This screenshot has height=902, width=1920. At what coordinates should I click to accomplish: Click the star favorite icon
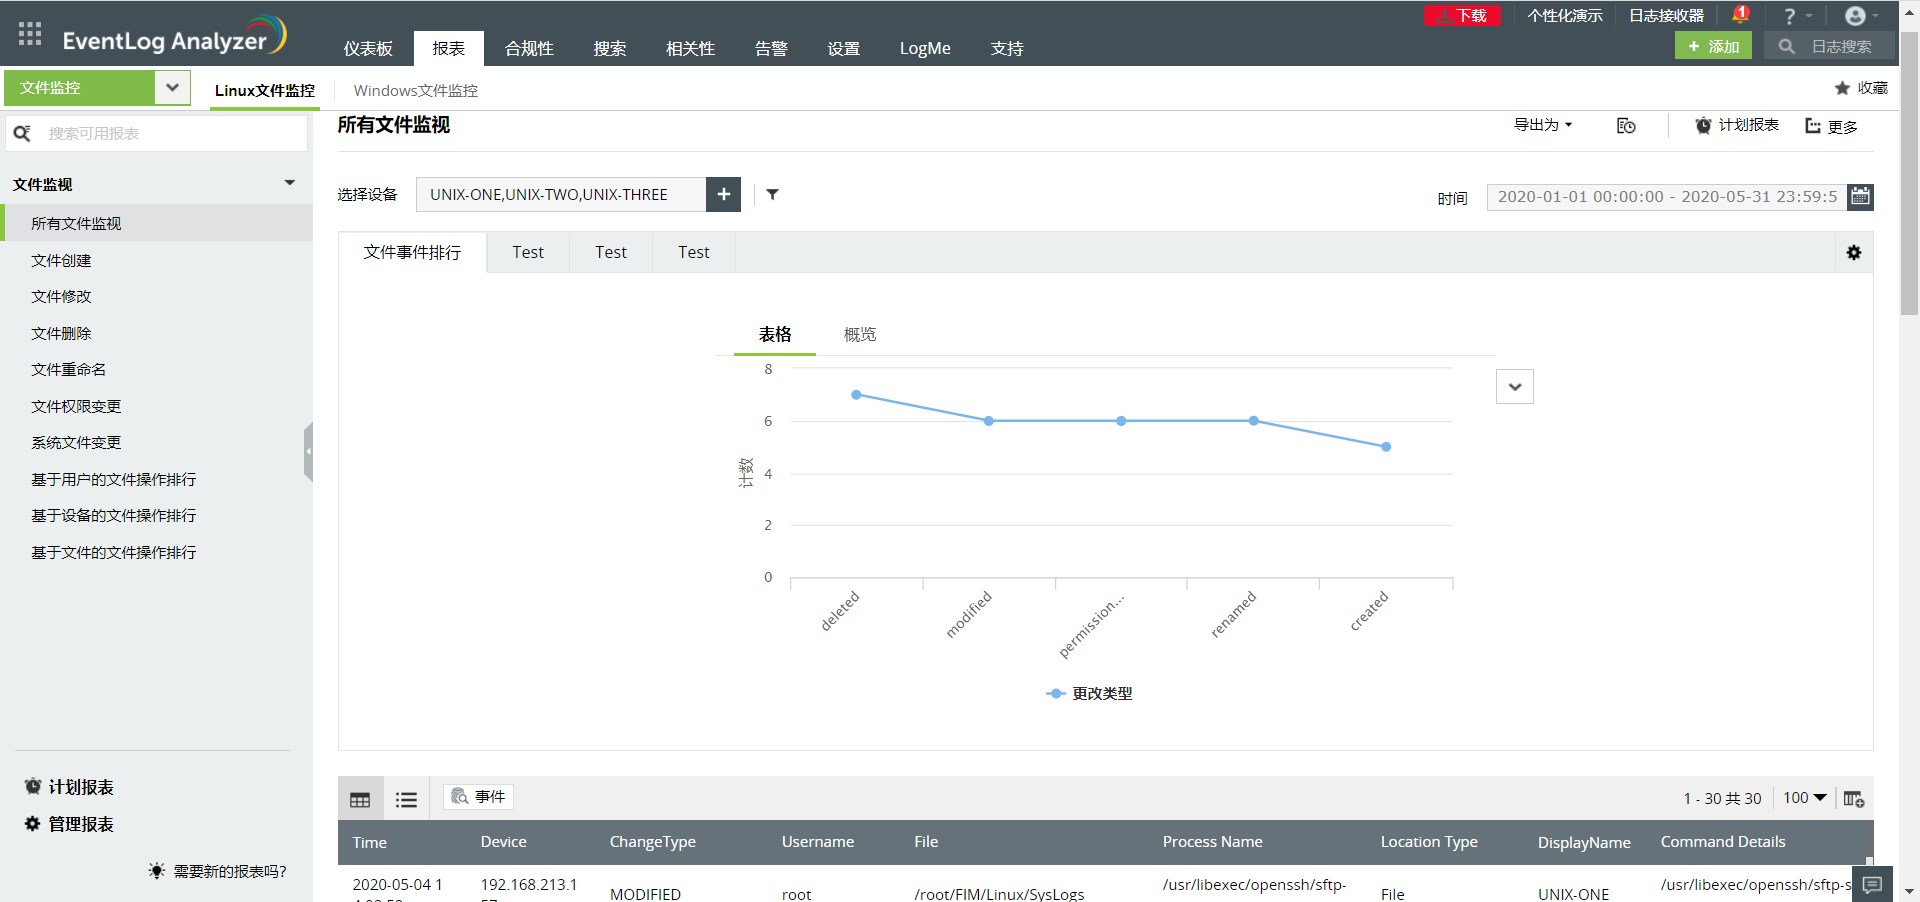click(x=1842, y=88)
